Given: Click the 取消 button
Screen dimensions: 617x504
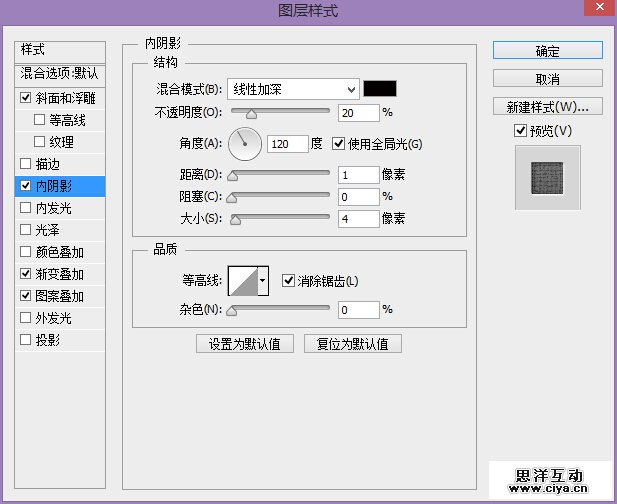Looking at the screenshot, I should tap(547, 78).
